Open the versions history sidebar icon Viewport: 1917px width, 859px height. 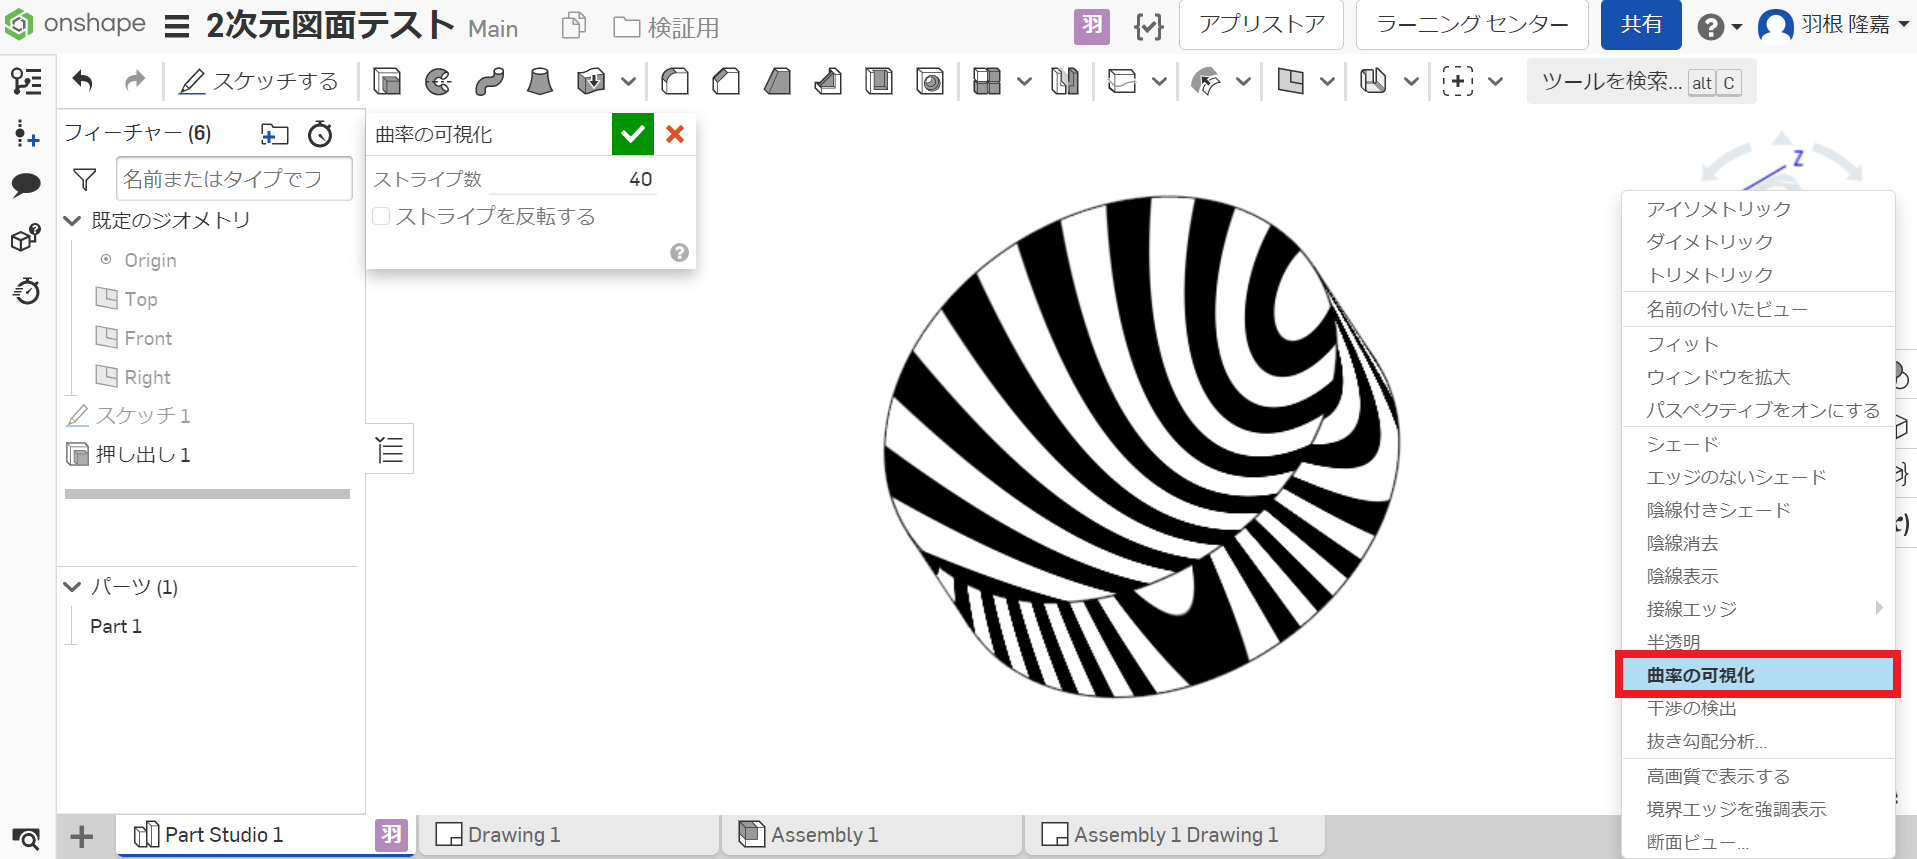point(26,291)
